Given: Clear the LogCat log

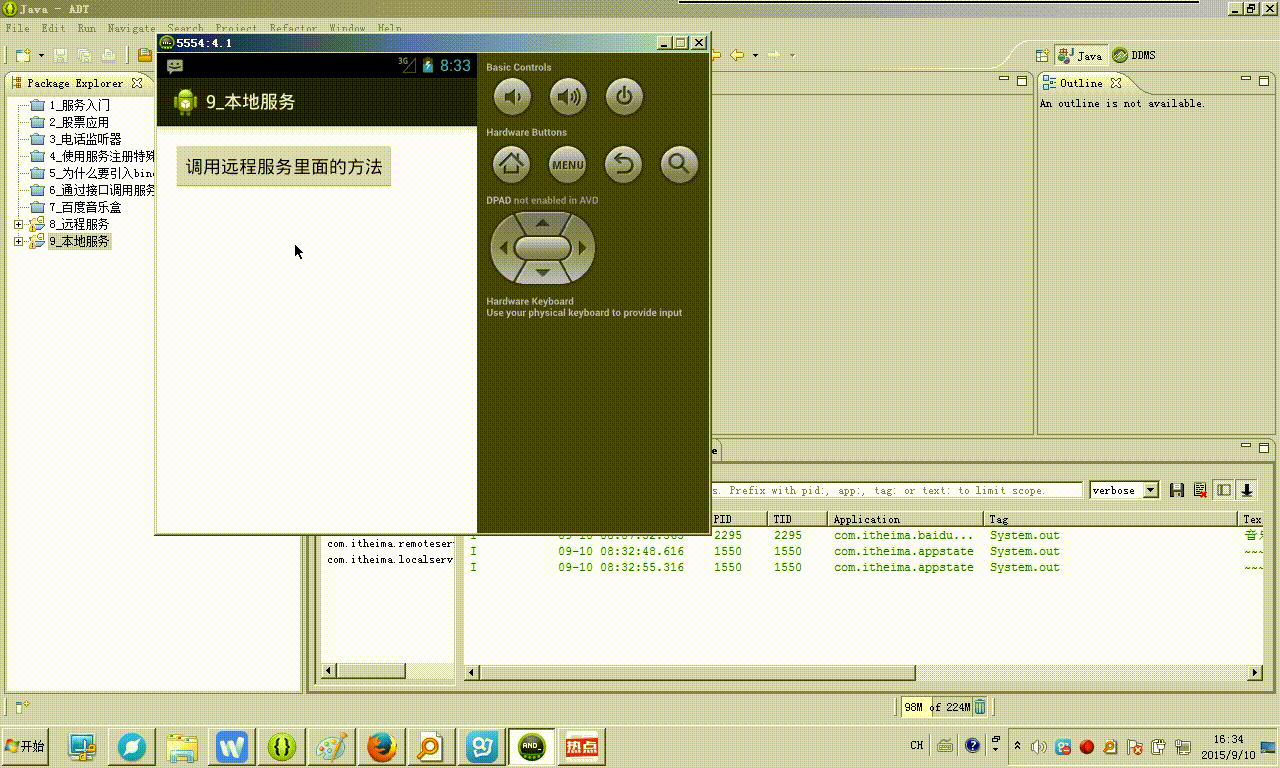Looking at the screenshot, I should [1200, 490].
